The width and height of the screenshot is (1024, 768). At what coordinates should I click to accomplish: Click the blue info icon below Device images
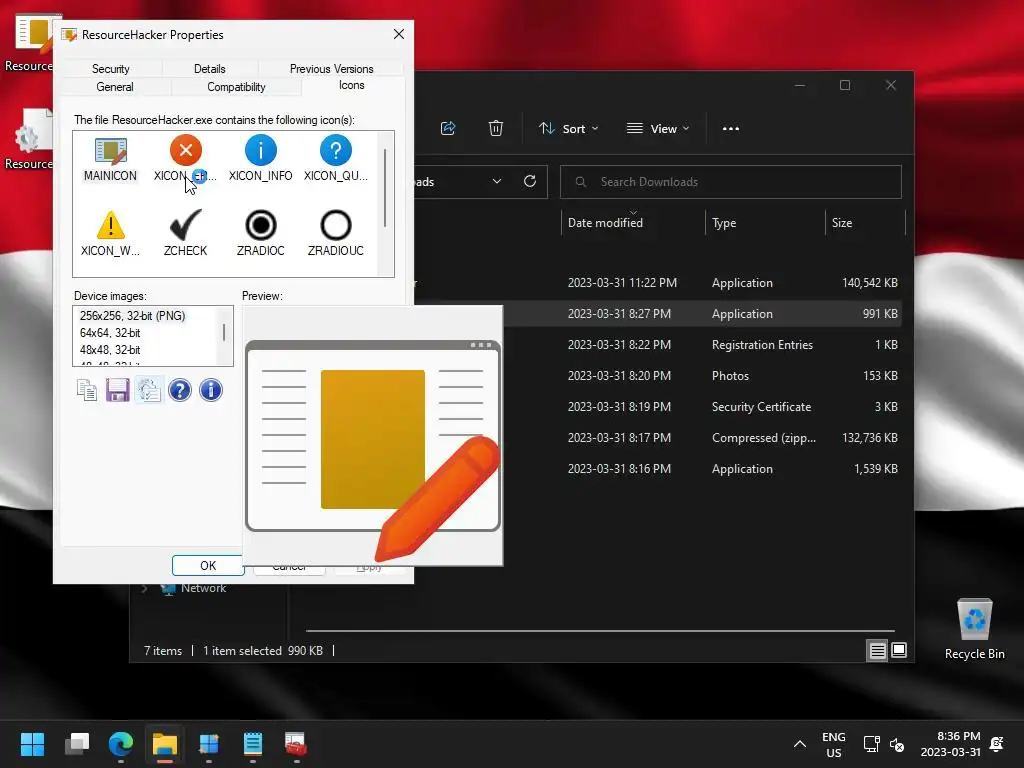[211, 391]
